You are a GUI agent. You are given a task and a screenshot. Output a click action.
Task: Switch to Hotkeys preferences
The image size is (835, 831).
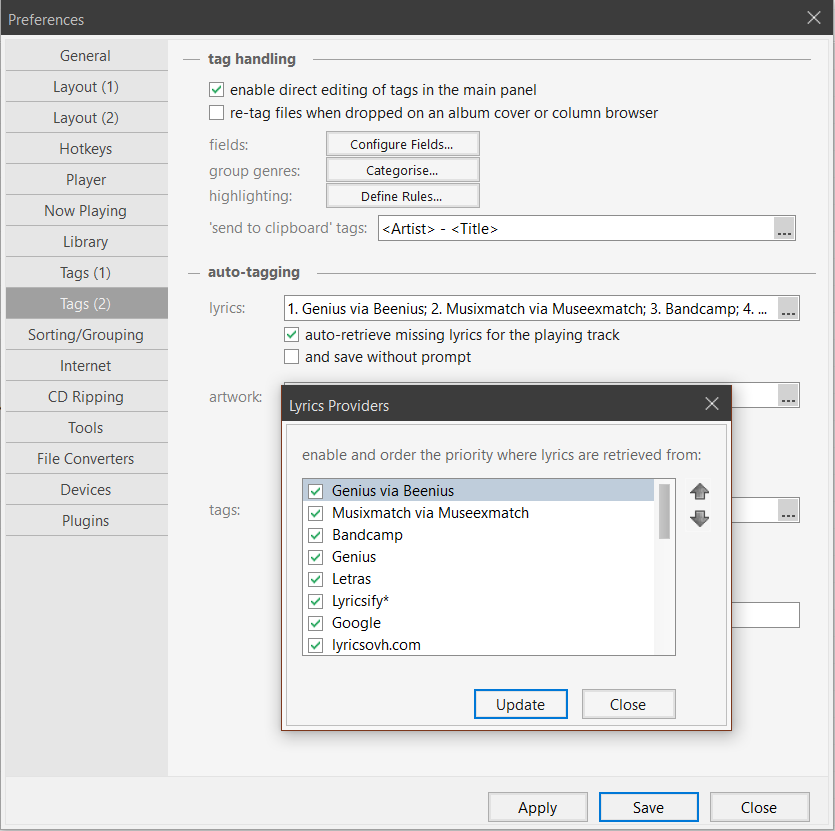click(x=86, y=149)
